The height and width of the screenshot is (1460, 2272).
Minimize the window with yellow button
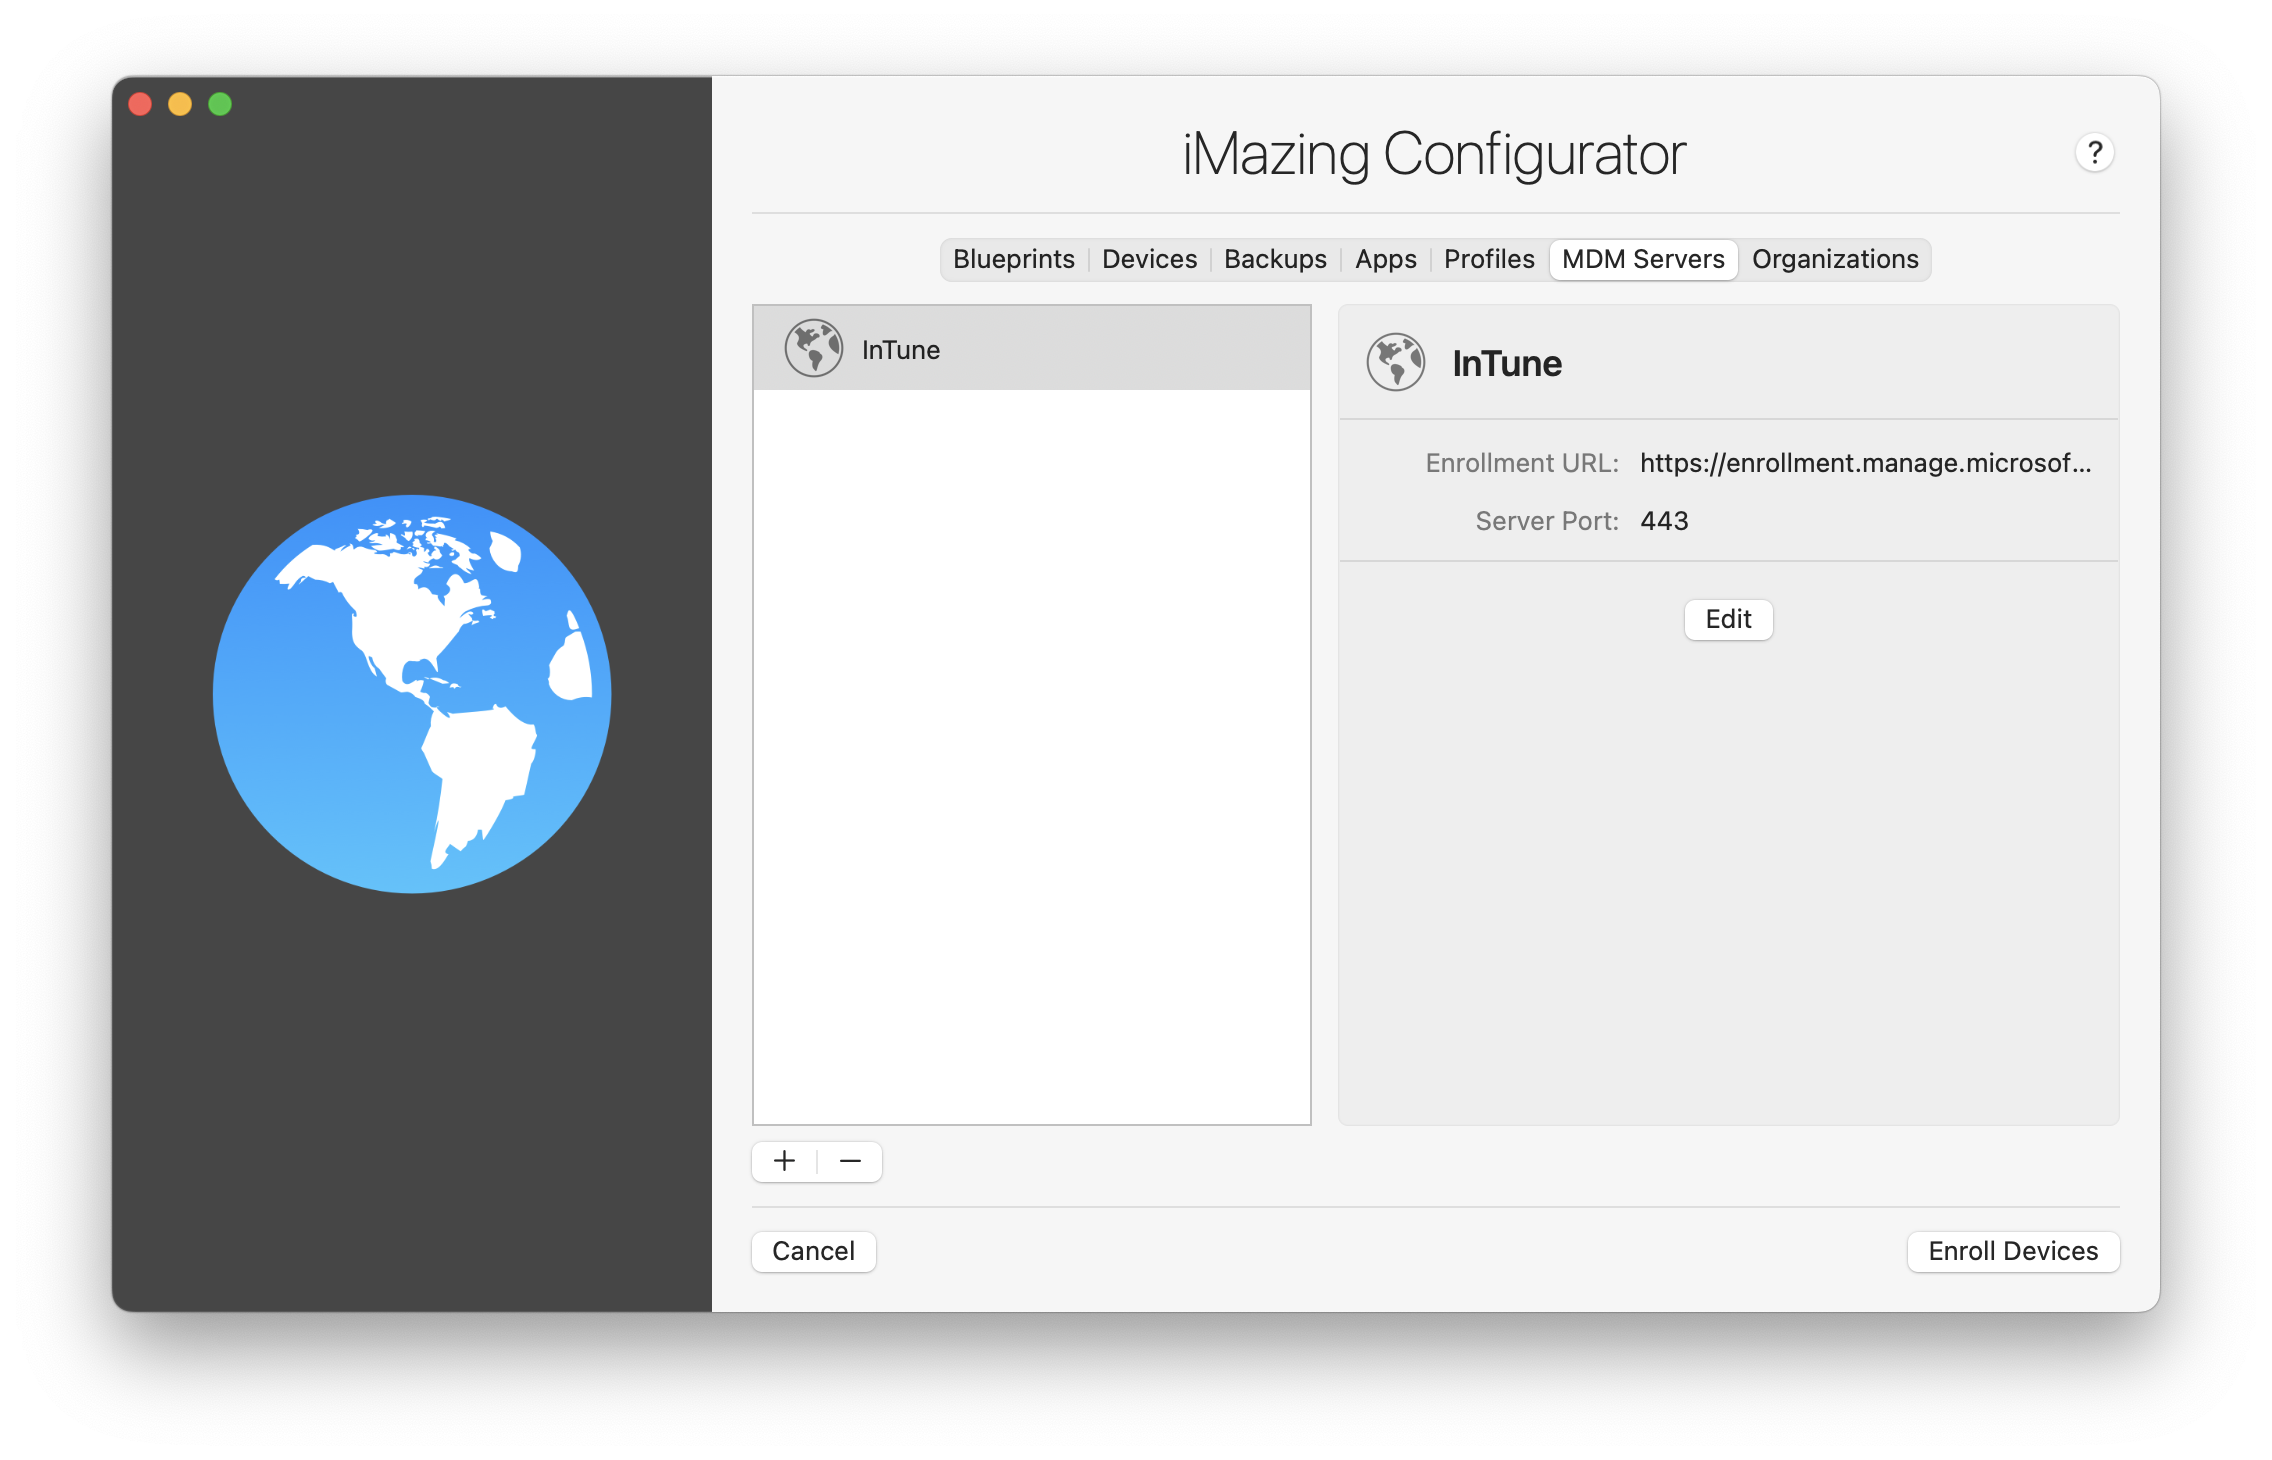(180, 104)
